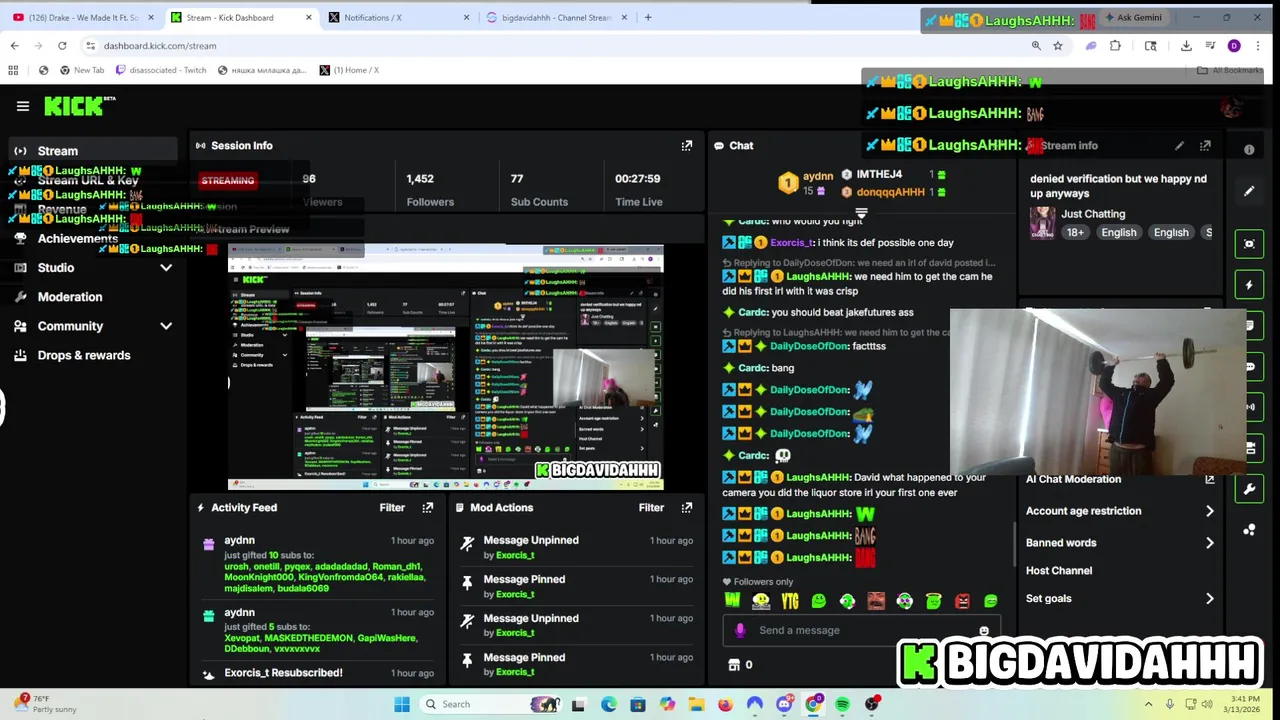
Task: Open the disassociated - Twitch bookmark
Action: (161, 70)
